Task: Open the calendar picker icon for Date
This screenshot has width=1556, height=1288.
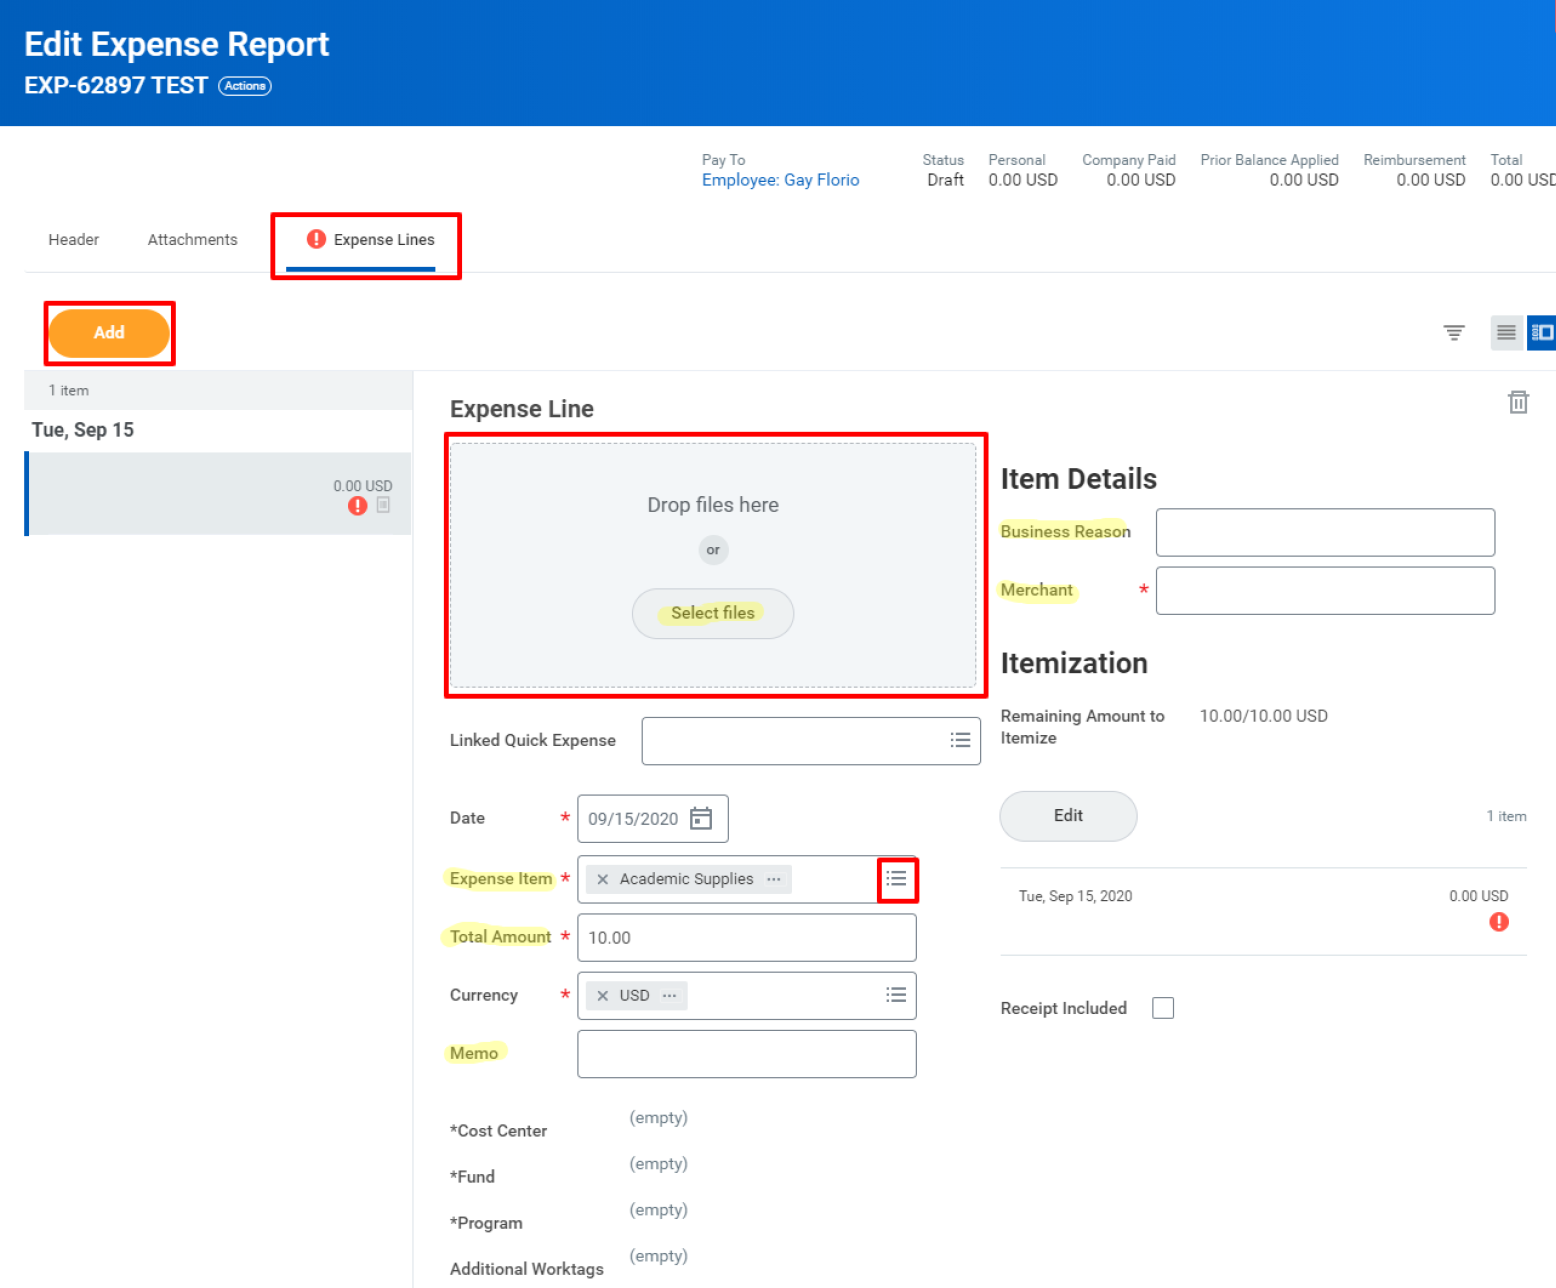Action: tap(701, 819)
